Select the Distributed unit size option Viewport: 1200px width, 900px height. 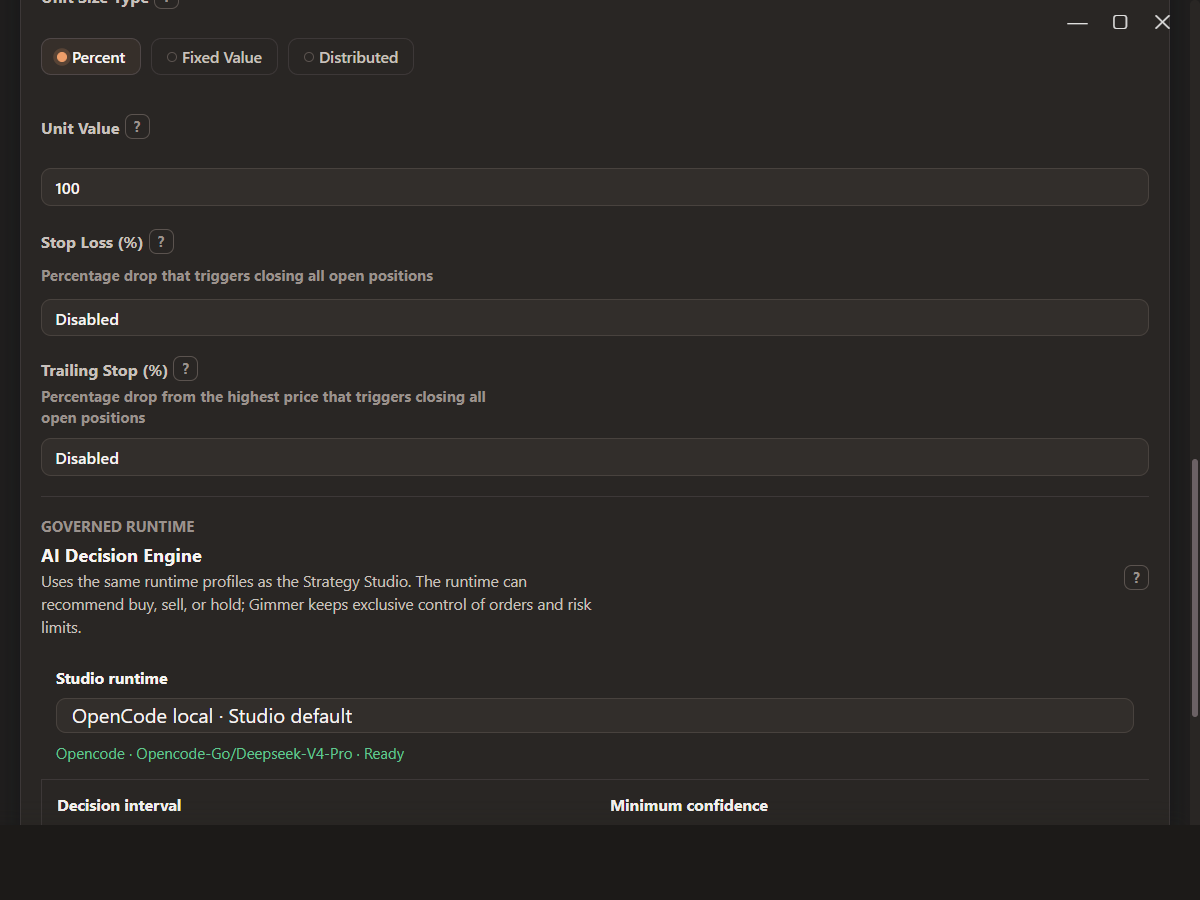(x=351, y=57)
